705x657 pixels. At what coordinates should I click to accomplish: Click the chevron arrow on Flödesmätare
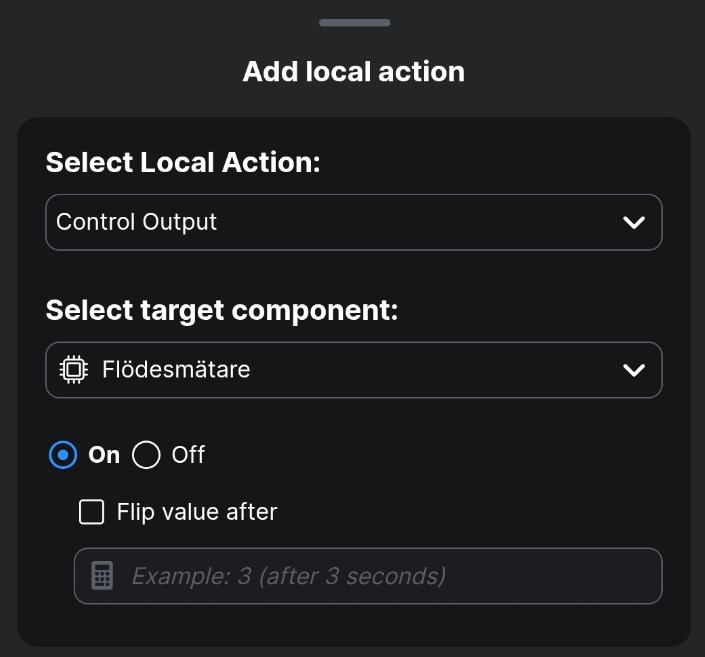[633, 370]
